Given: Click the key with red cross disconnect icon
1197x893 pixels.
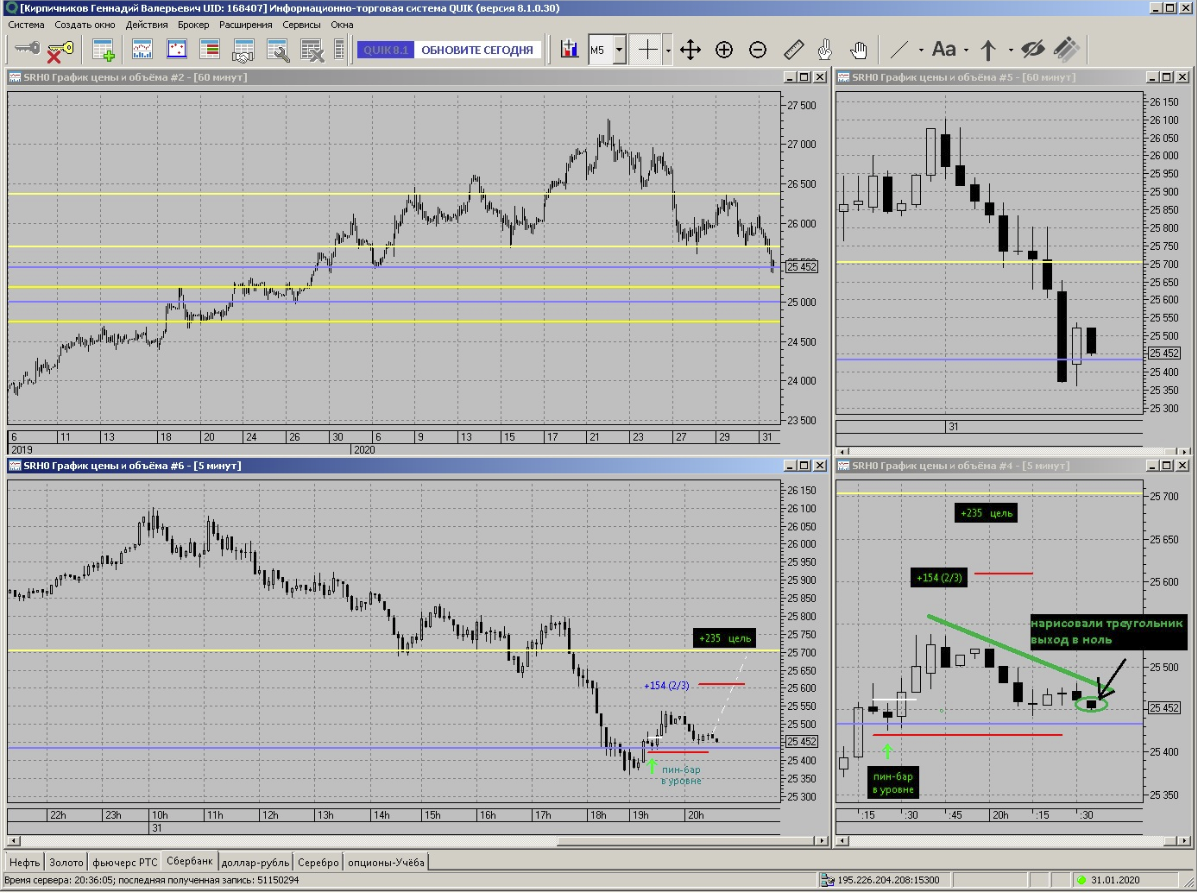Looking at the screenshot, I should click(61, 50).
